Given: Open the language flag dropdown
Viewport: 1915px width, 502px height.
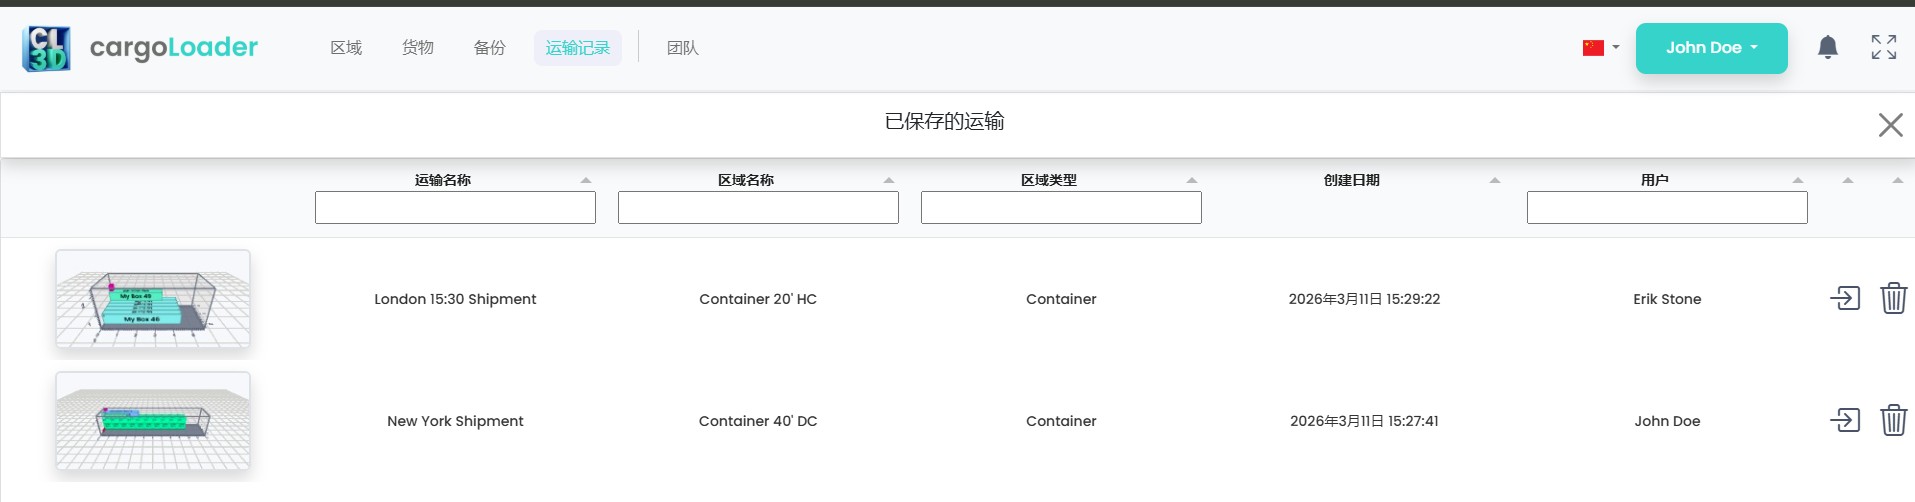Looking at the screenshot, I should (1600, 48).
